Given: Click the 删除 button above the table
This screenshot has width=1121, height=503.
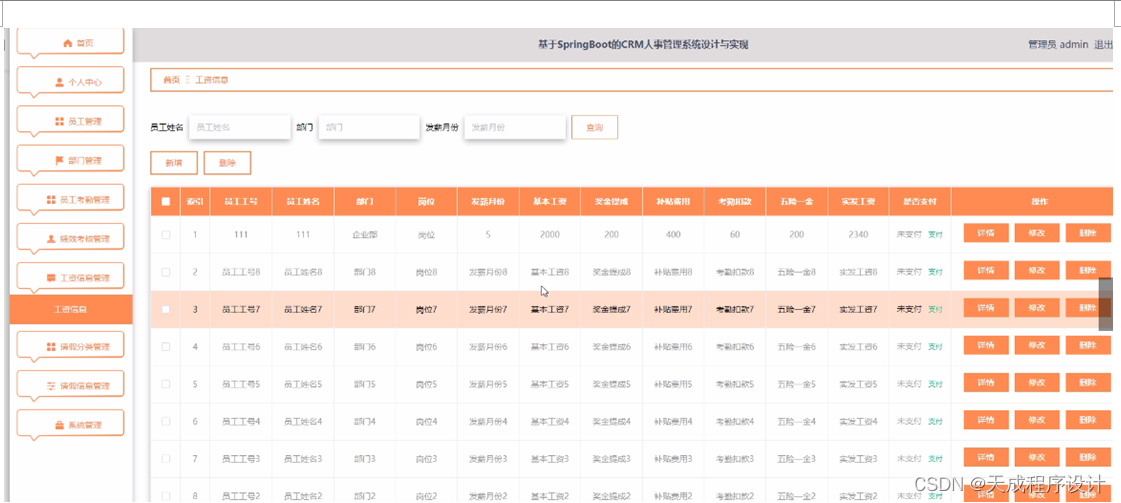Looking at the screenshot, I should pos(227,163).
